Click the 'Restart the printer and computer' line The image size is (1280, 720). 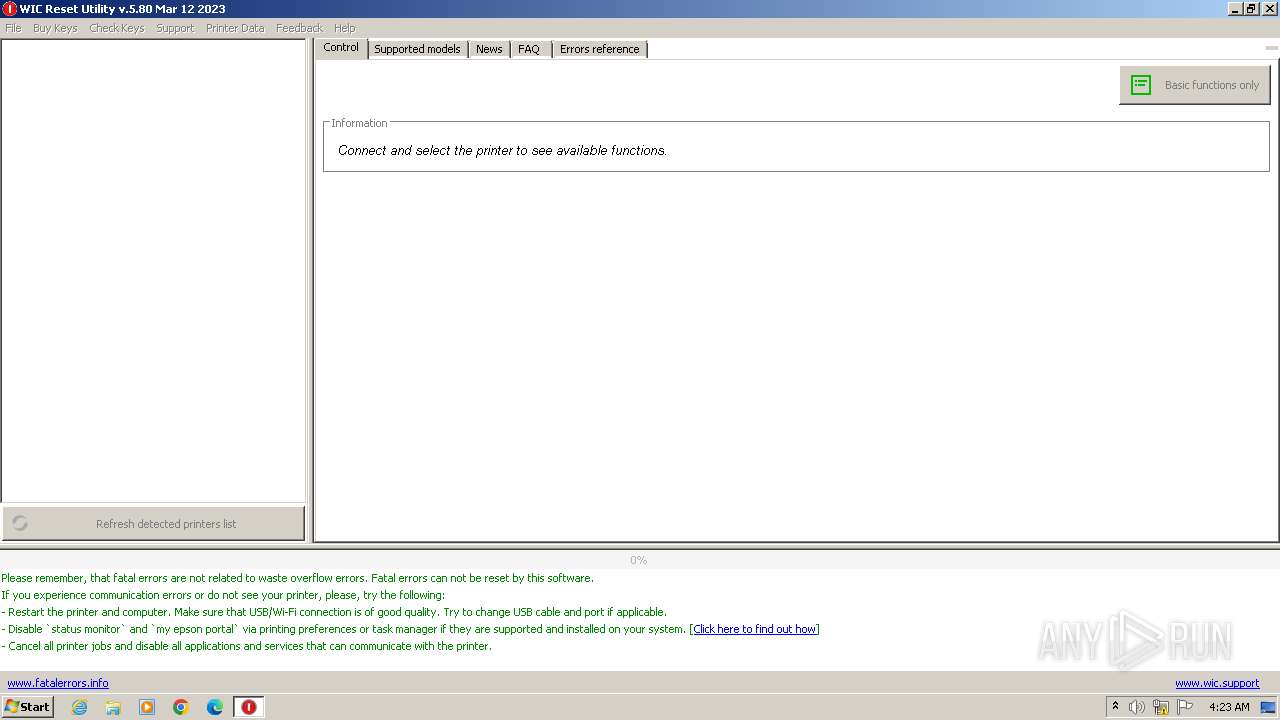(x=334, y=612)
